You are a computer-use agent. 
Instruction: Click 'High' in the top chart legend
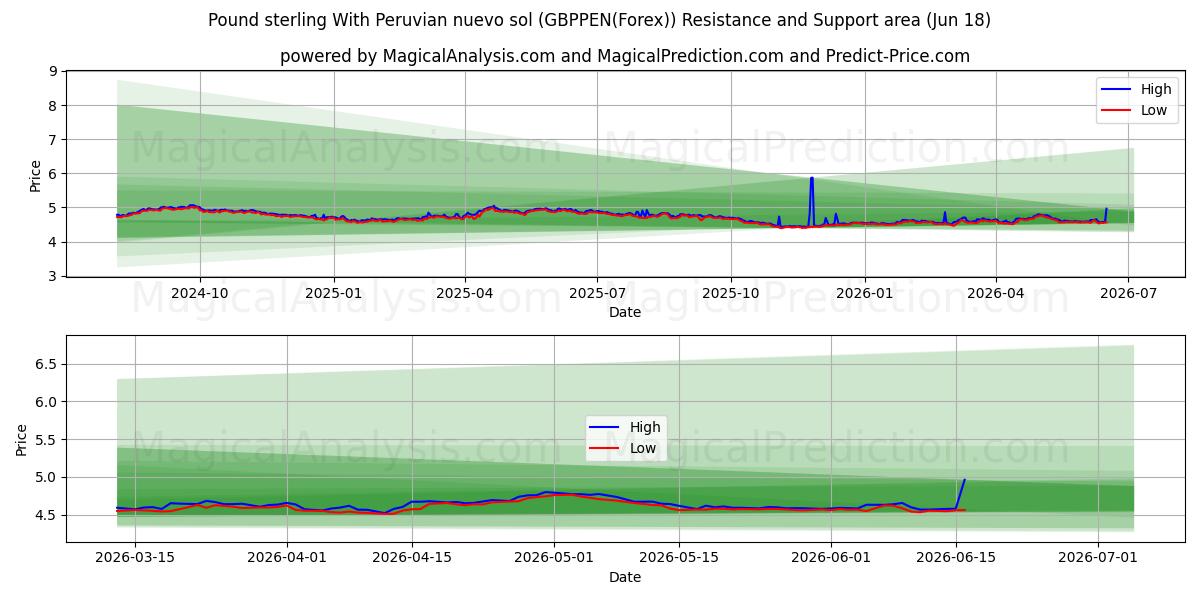(1154, 89)
